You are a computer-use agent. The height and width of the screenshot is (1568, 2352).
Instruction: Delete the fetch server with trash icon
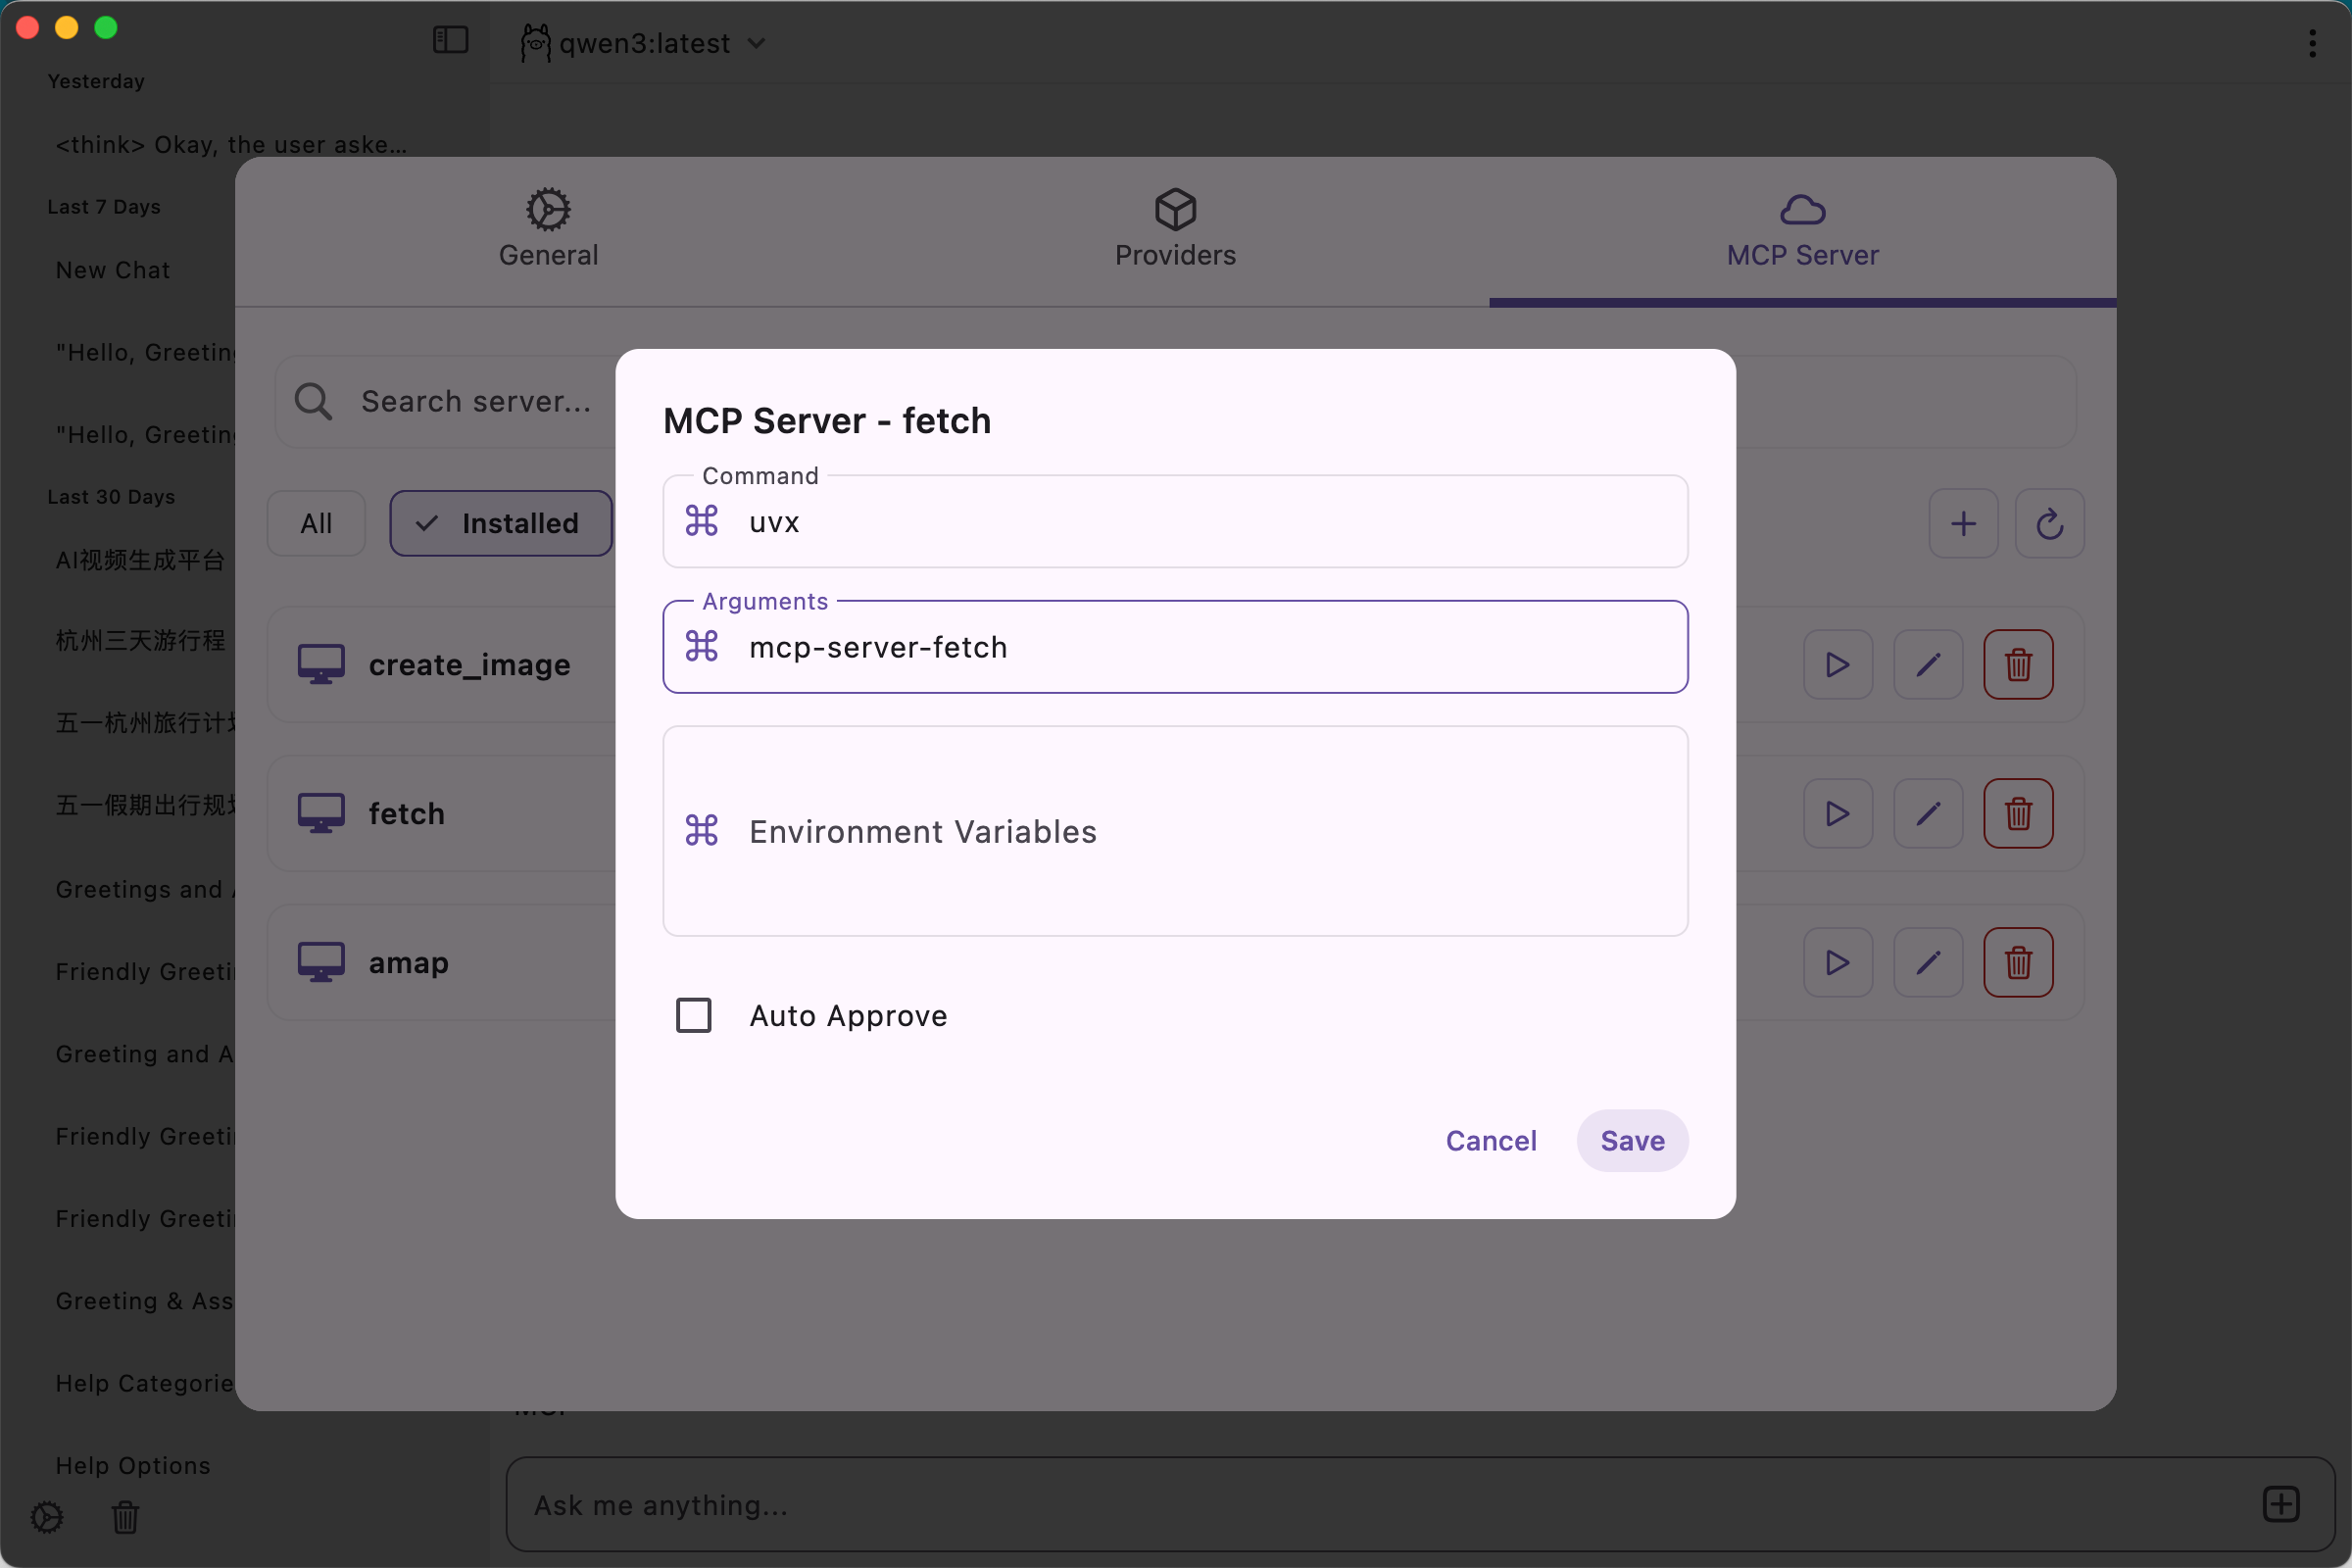click(2018, 813)
